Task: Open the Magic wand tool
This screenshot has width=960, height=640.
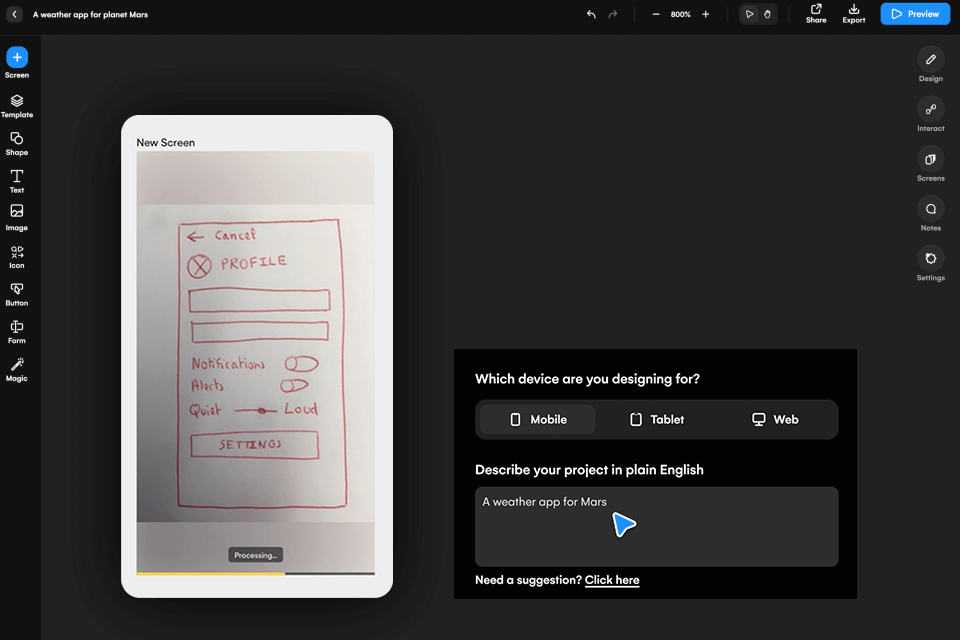Action: point(17,370)
